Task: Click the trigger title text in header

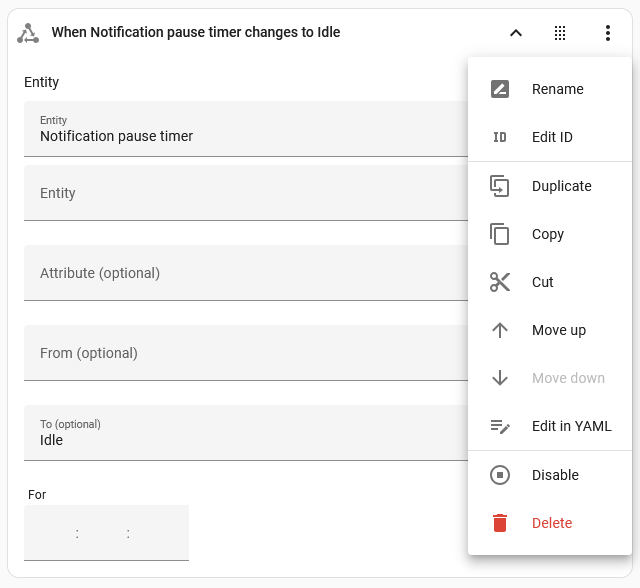Action: (196, 33)
